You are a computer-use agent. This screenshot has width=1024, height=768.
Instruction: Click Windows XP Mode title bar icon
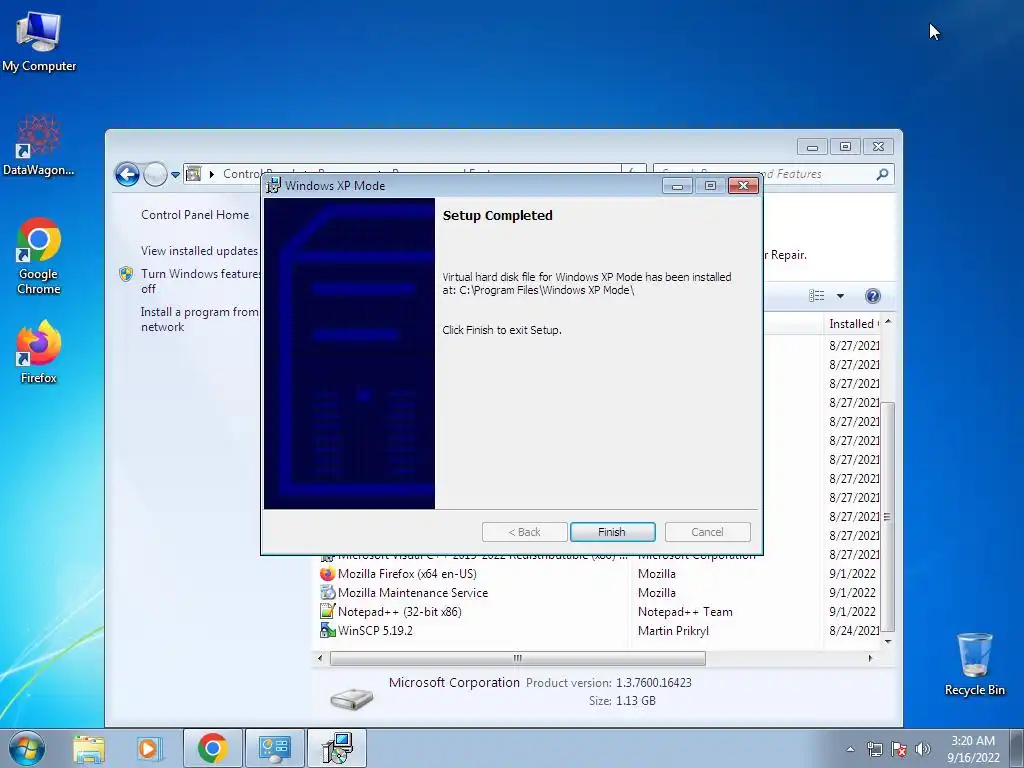(273, 185)
